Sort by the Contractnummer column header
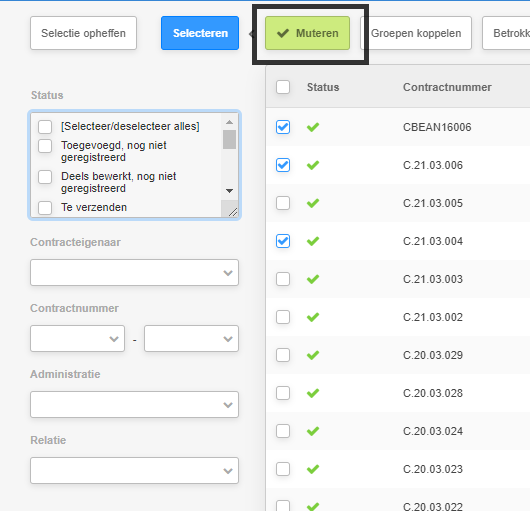 coord(447,87)
